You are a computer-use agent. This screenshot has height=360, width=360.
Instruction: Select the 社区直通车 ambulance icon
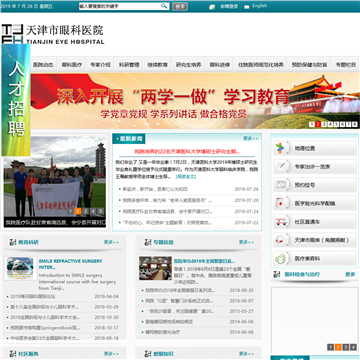tap(280, 221)
